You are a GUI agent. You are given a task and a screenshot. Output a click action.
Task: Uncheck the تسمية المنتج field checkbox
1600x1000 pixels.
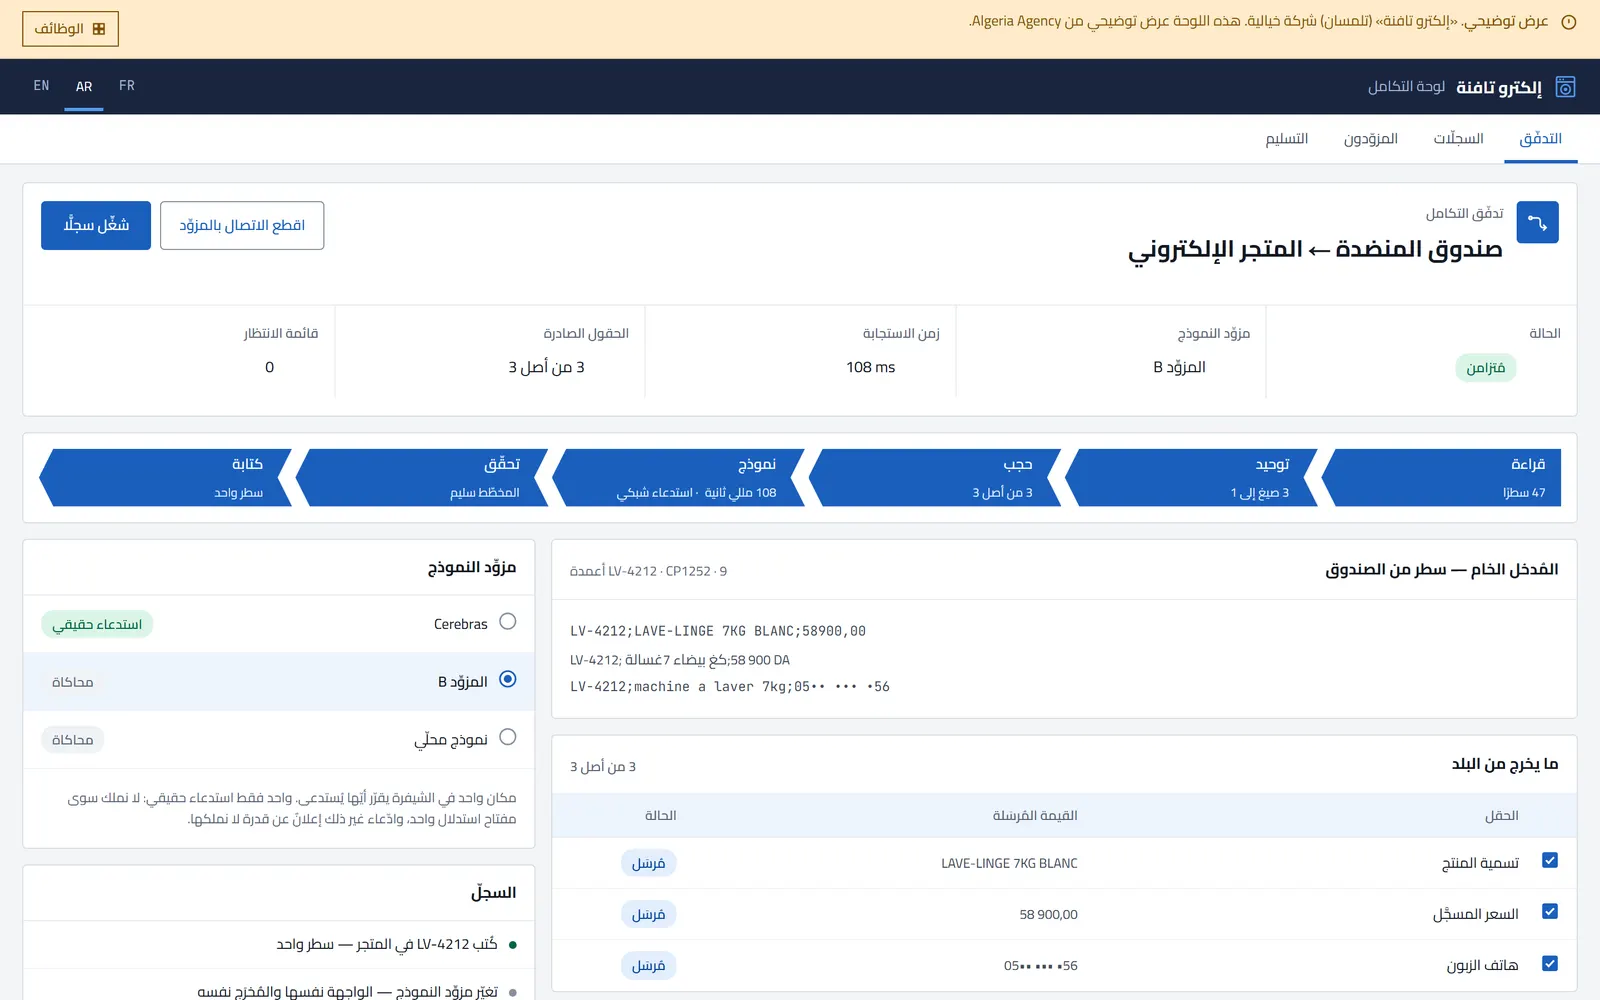pos(1550,860)
